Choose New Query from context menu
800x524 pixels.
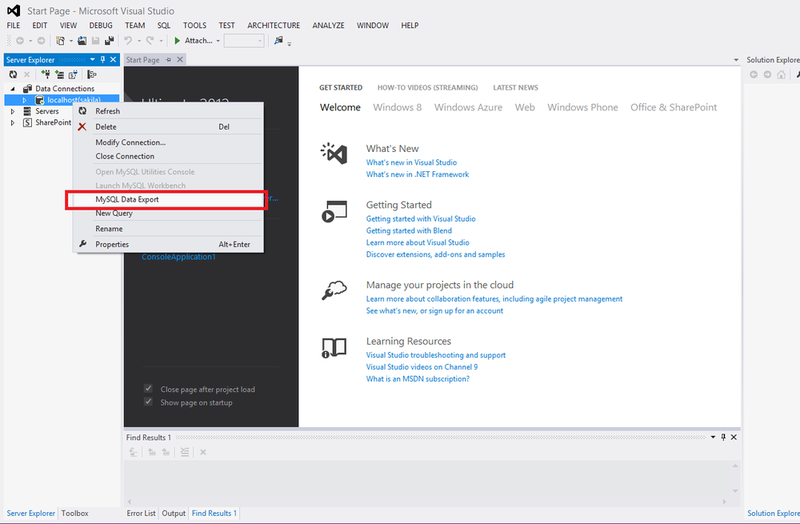click(x=168, y=213)
